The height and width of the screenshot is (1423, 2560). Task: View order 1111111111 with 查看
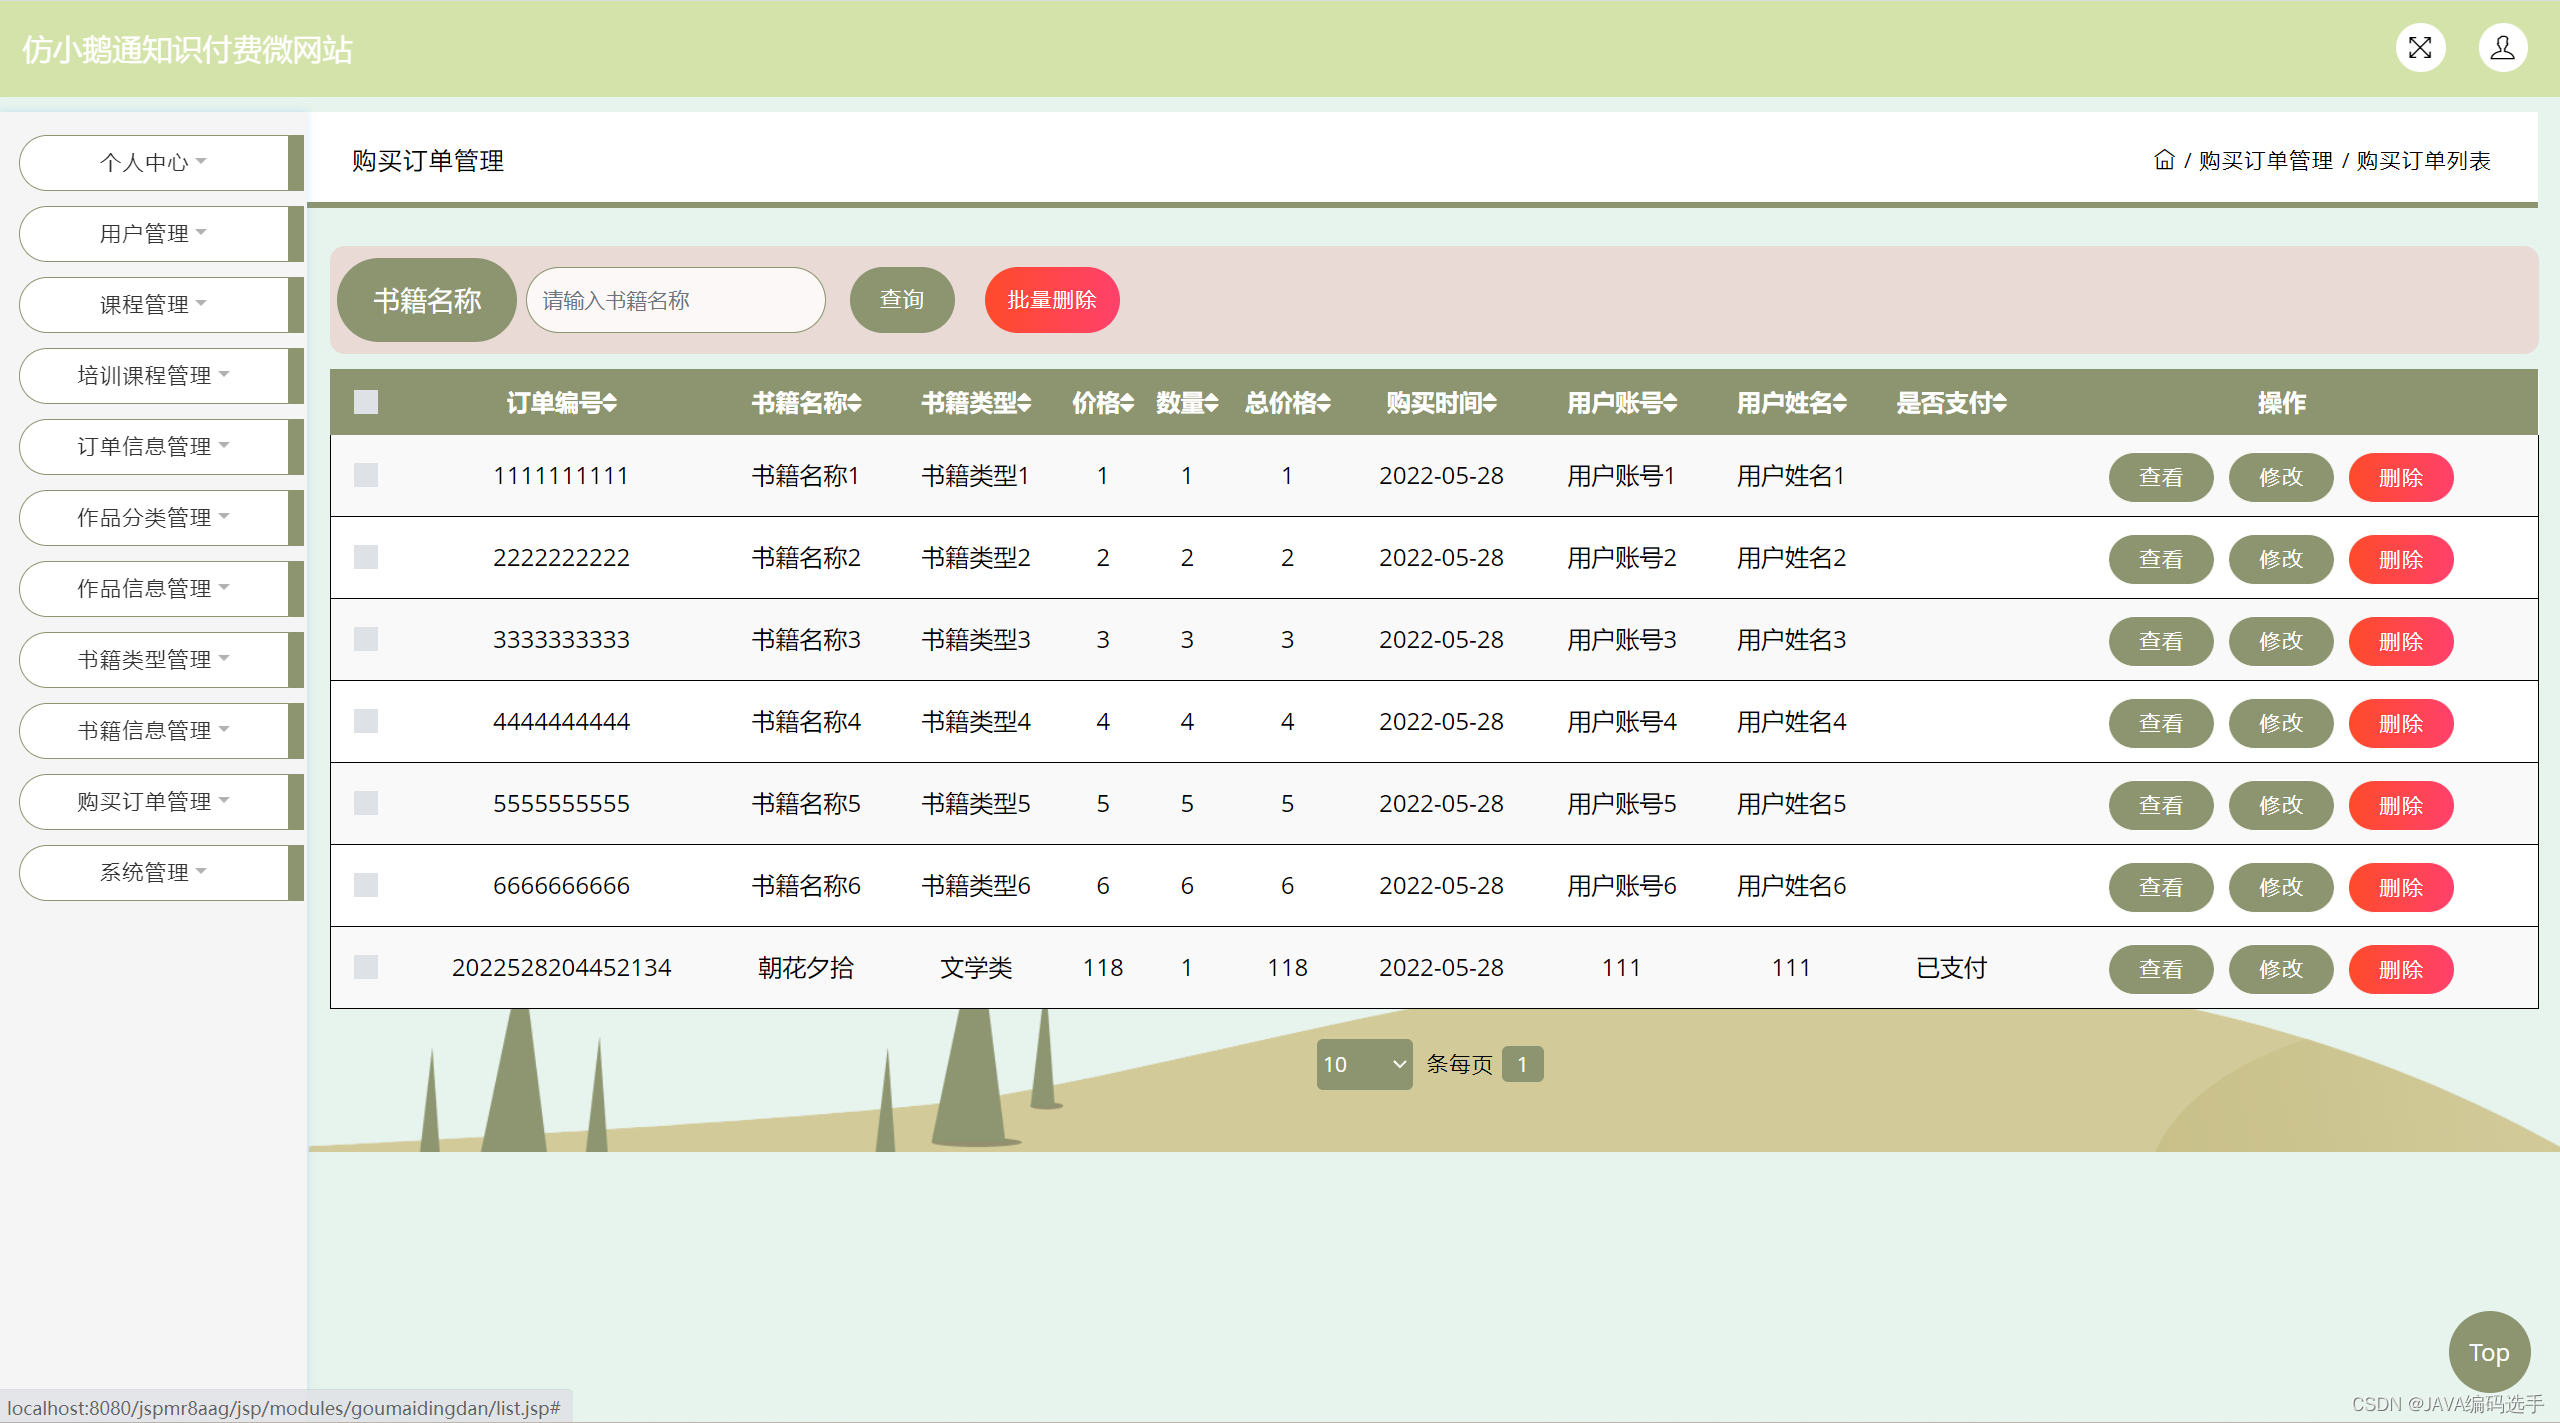(x=2161, y=477)
